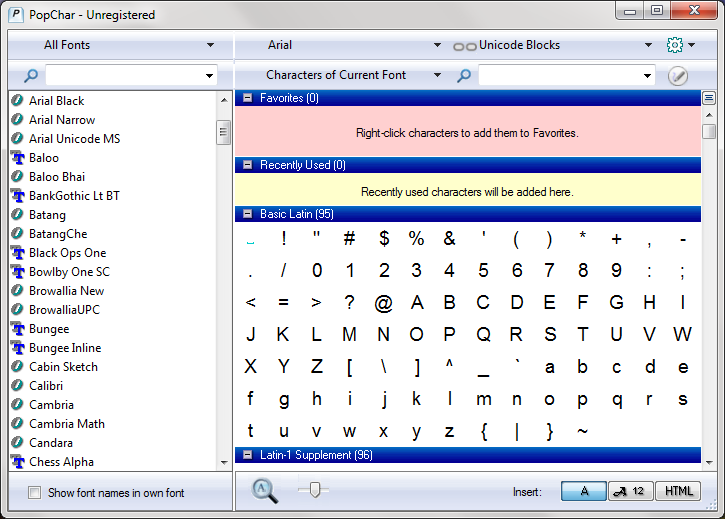
Task: Insert the tilde character
Action: coord(583,431)
